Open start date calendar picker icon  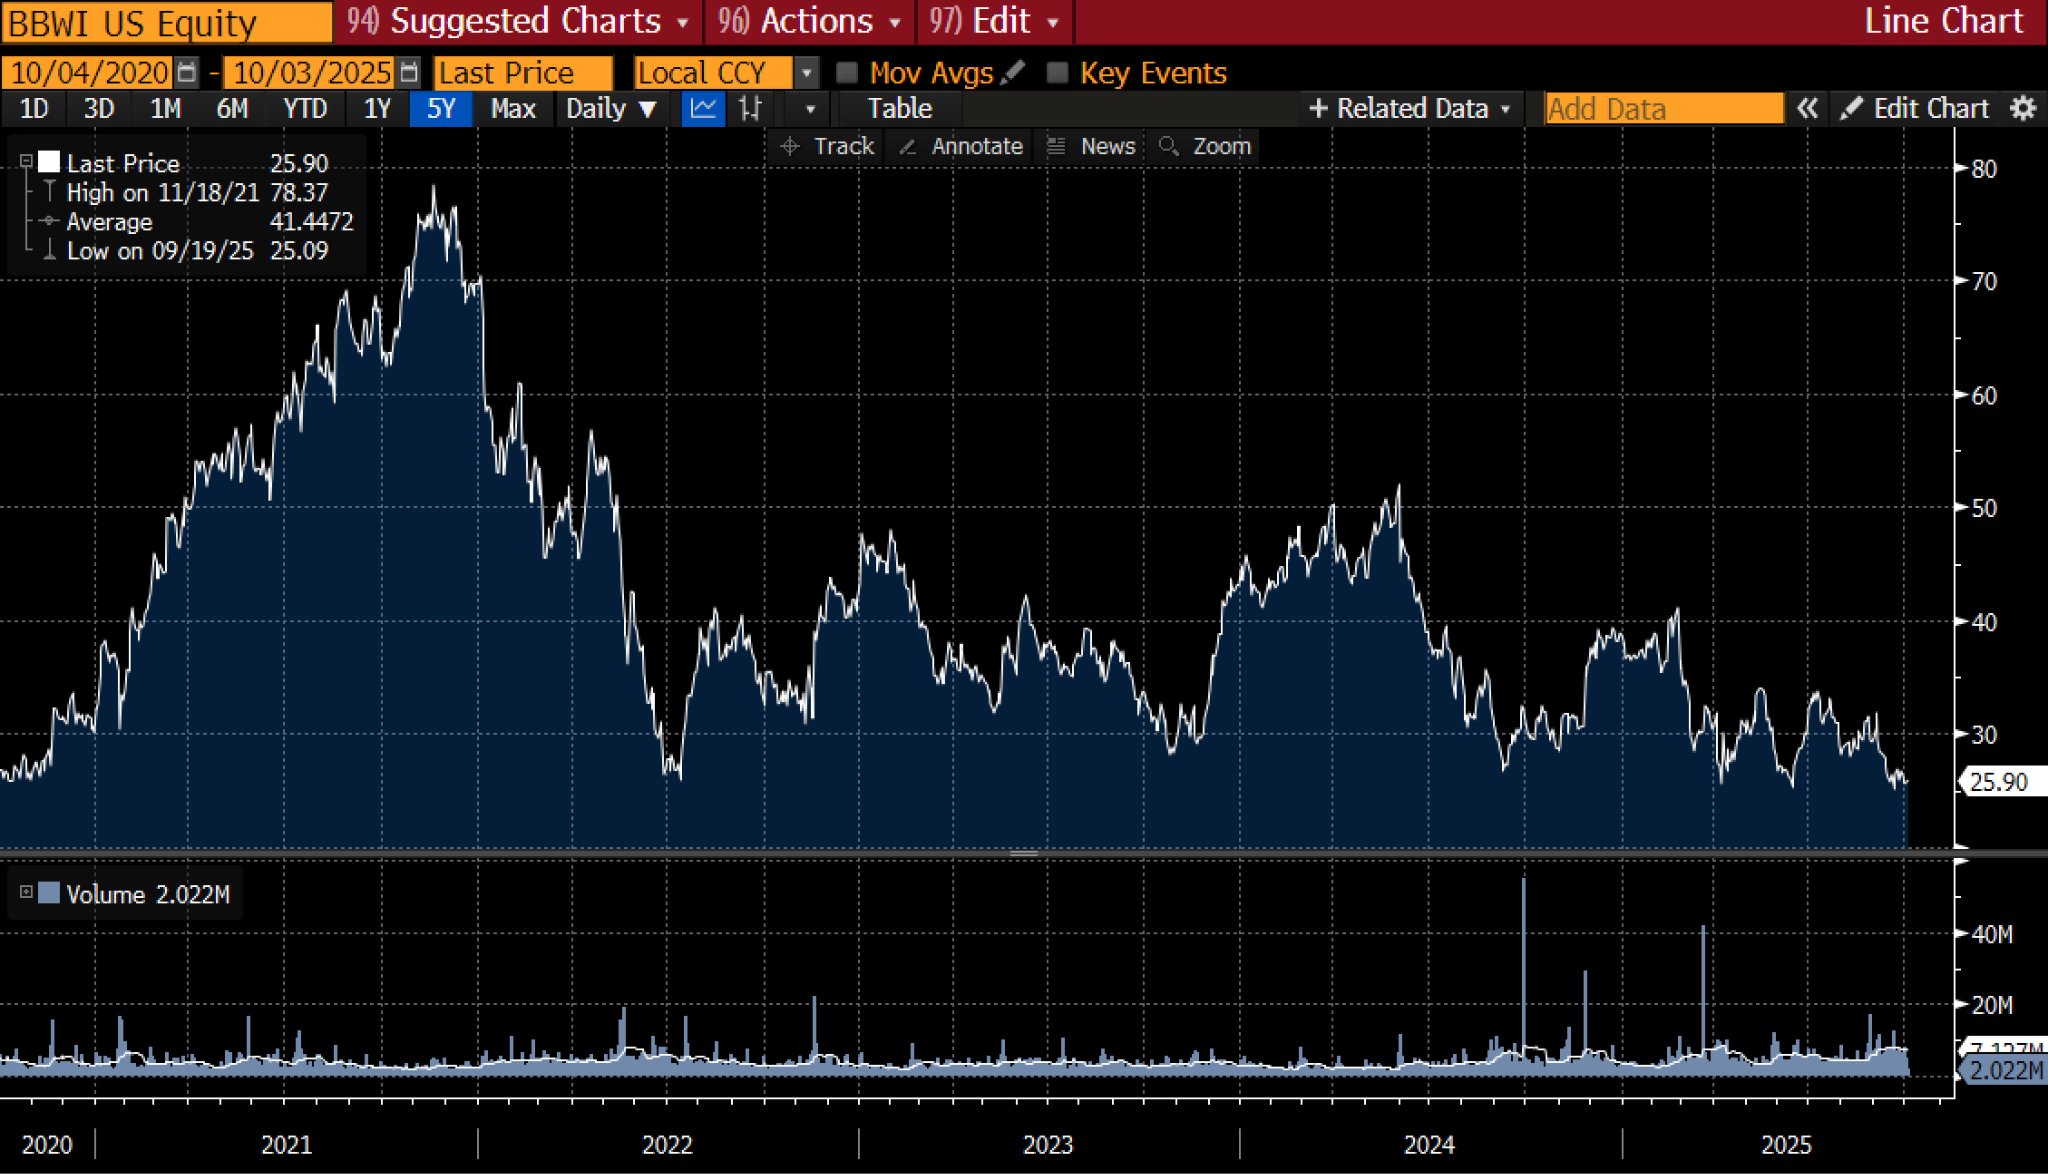coord(186,73)
